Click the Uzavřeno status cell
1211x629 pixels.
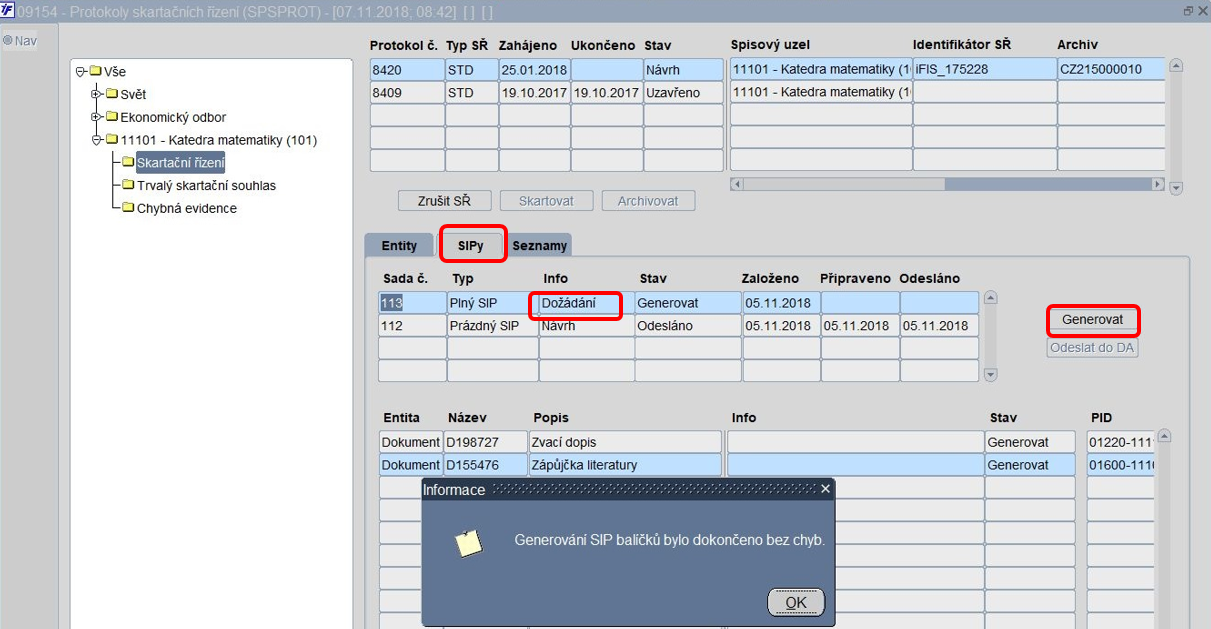683,92
